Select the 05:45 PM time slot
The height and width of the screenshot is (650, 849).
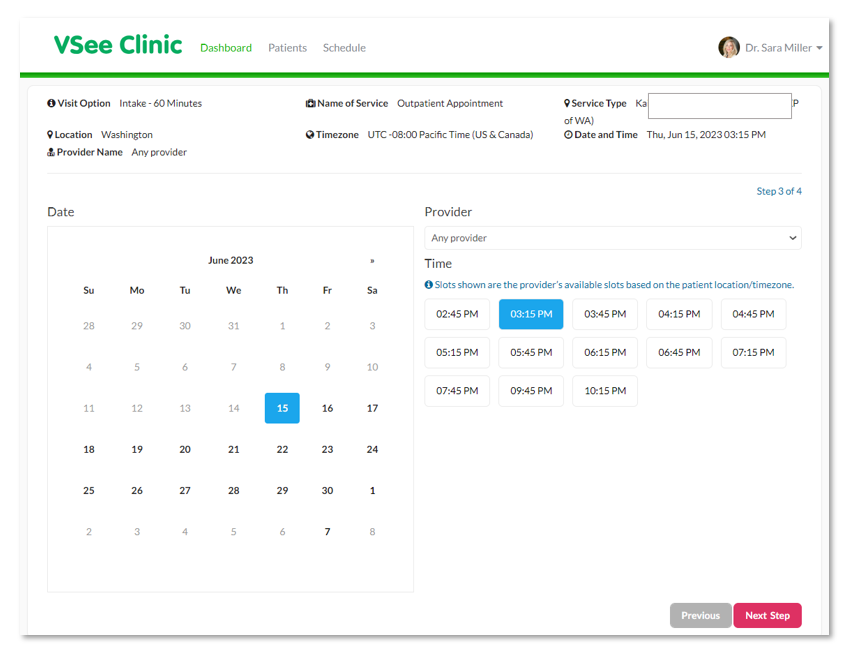[531, 353]
